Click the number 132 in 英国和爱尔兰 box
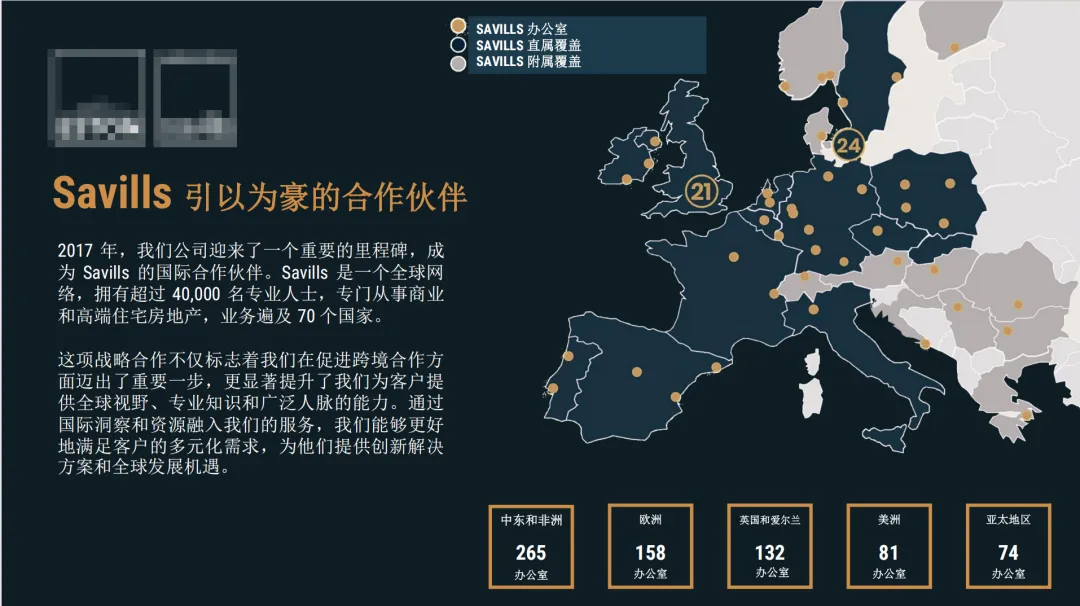Screen dimensions: 1080x606 tap(769, 553)
